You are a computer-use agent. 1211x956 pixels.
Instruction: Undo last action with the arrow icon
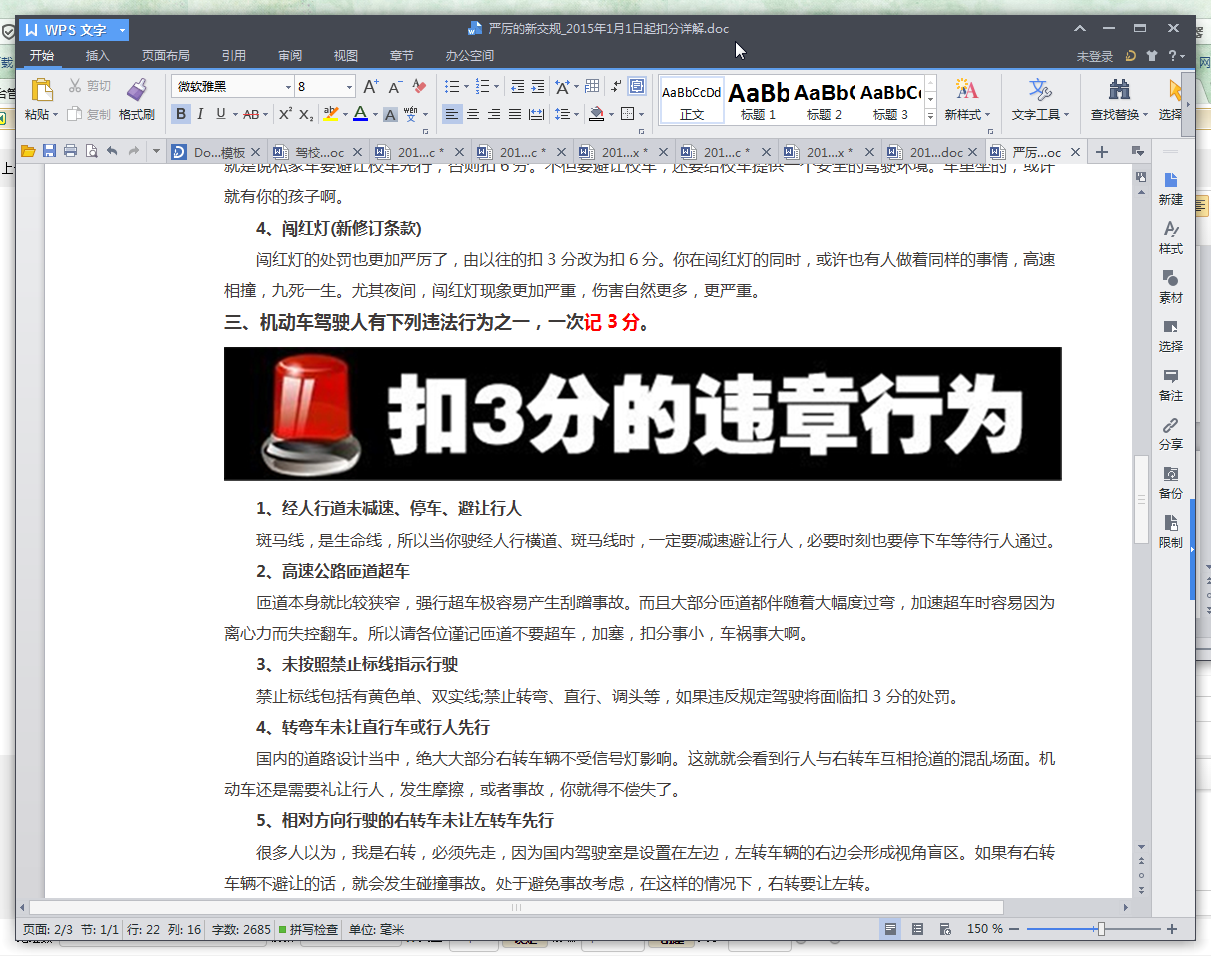112,152
